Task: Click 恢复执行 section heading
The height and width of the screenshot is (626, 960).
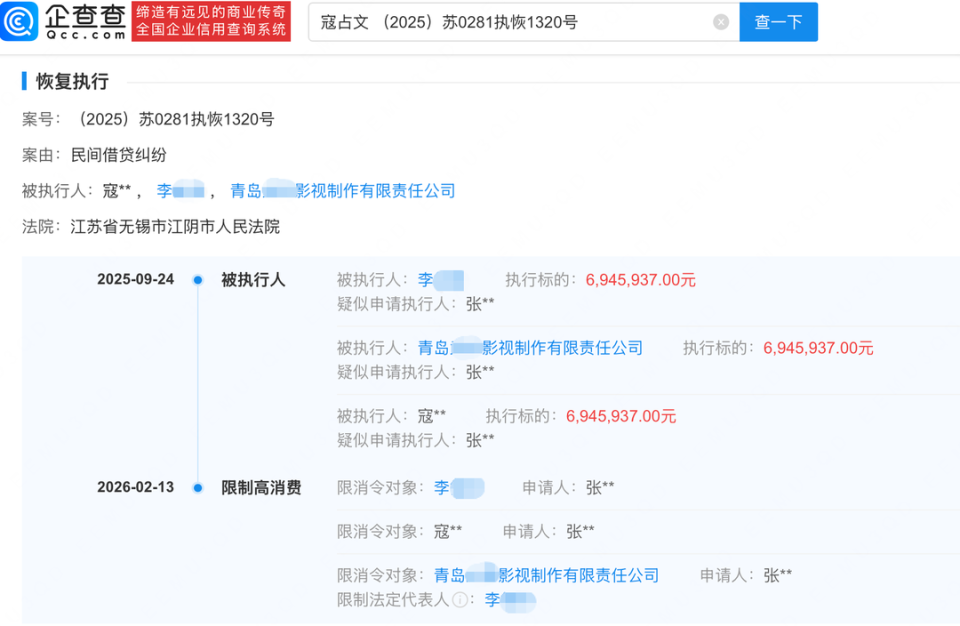Action: click(x=72, y=81)
